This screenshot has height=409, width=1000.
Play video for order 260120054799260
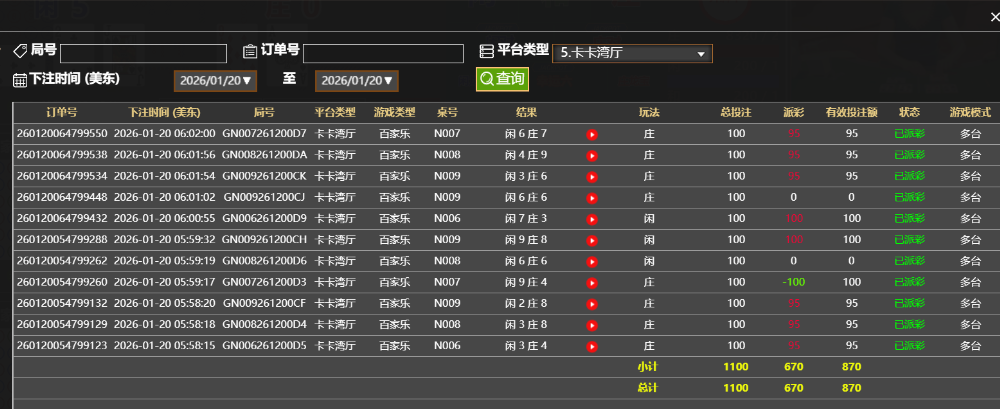pos(592,283)
